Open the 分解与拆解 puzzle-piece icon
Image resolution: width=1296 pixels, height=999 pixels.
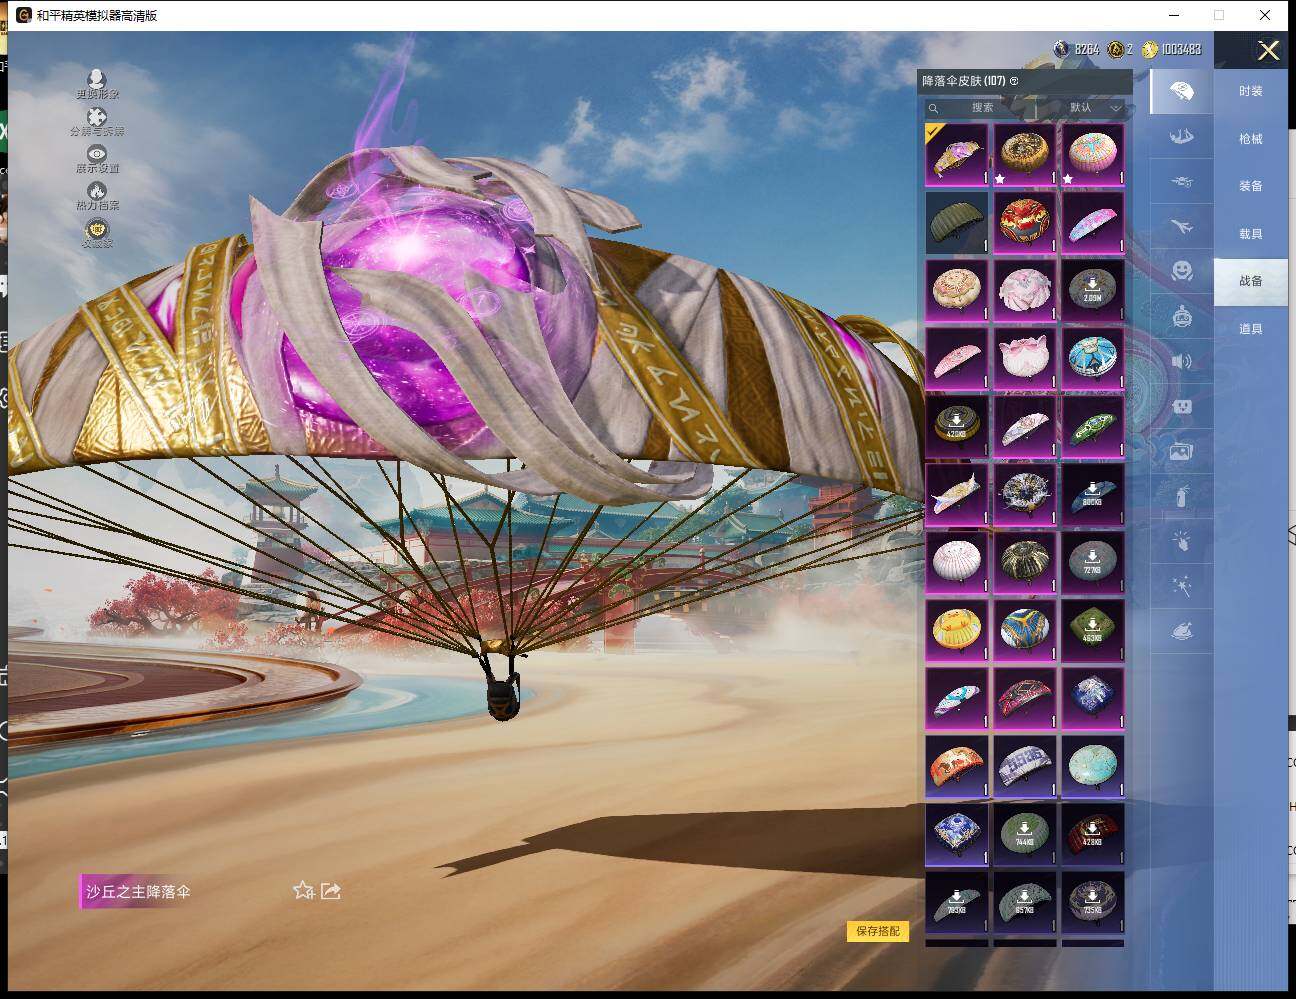tap(97, 118)
